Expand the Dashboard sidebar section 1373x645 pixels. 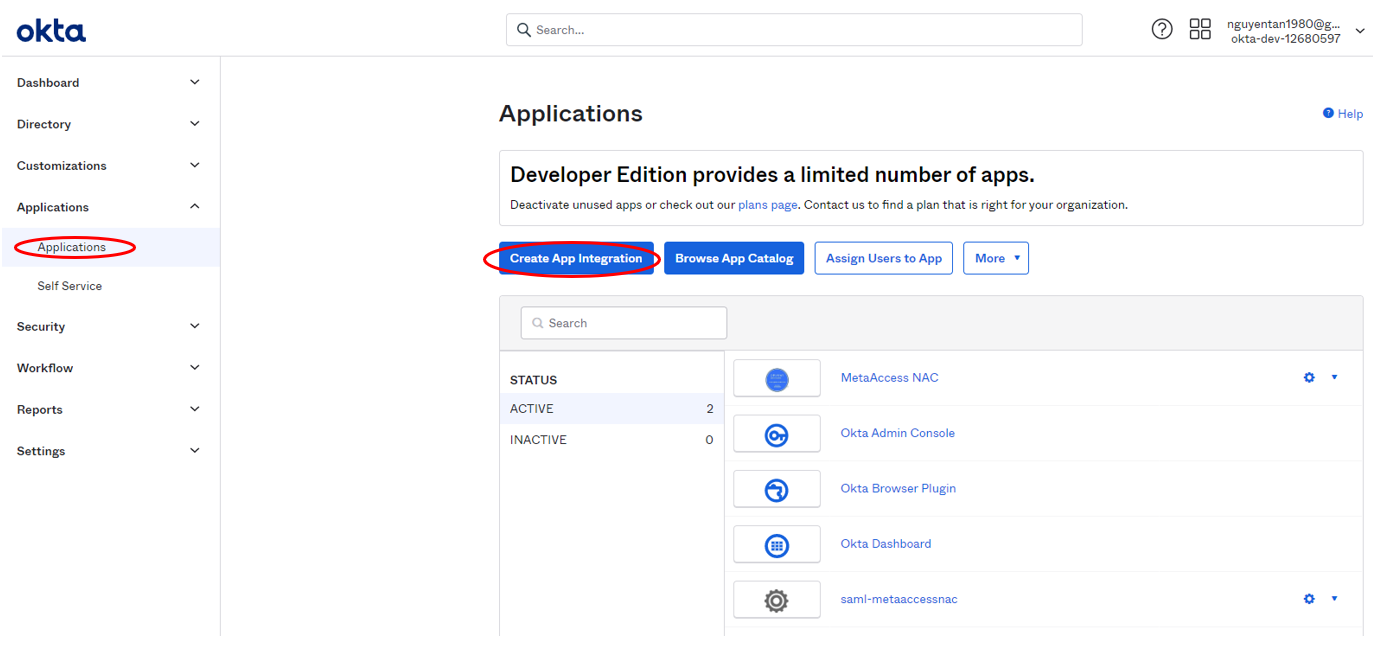[195, 82]
